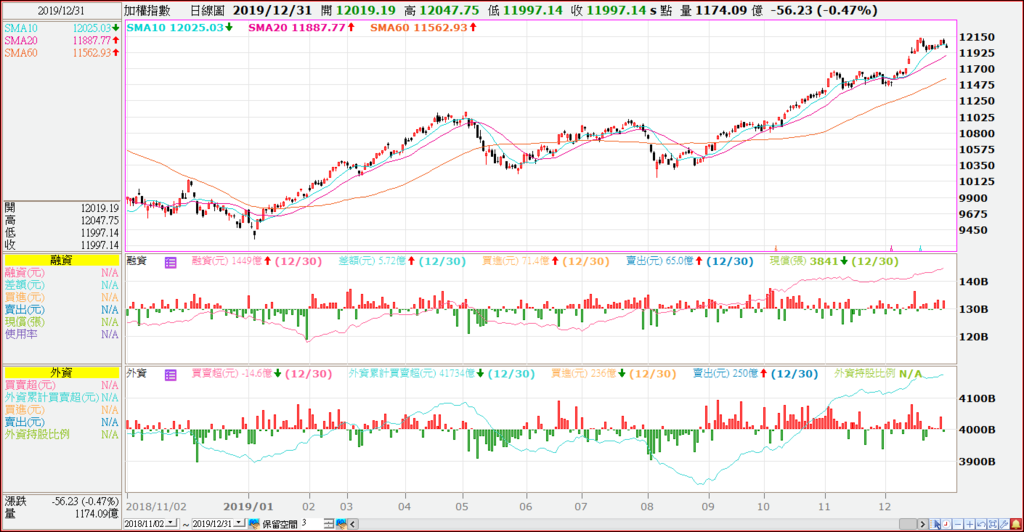Viewport: 1024px width, 532px height.
Task: Open the end date 2019/12/31 dropdown
Action: click(239, 523)
